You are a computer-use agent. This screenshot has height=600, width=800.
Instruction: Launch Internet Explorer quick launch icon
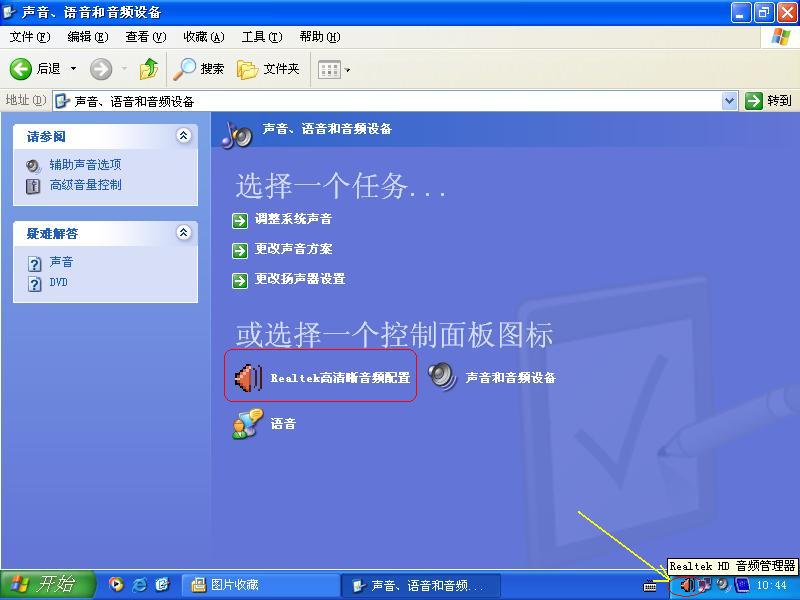140,584
